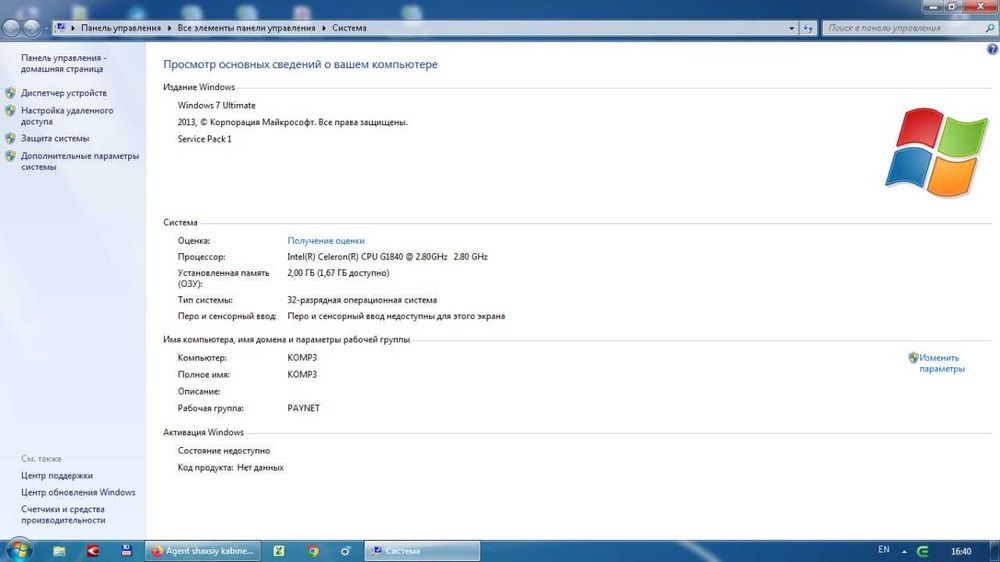This screenshot has height=562, width=1000.
Task: Launch Google Chrome from the taskbar
Action: point(312,551)
